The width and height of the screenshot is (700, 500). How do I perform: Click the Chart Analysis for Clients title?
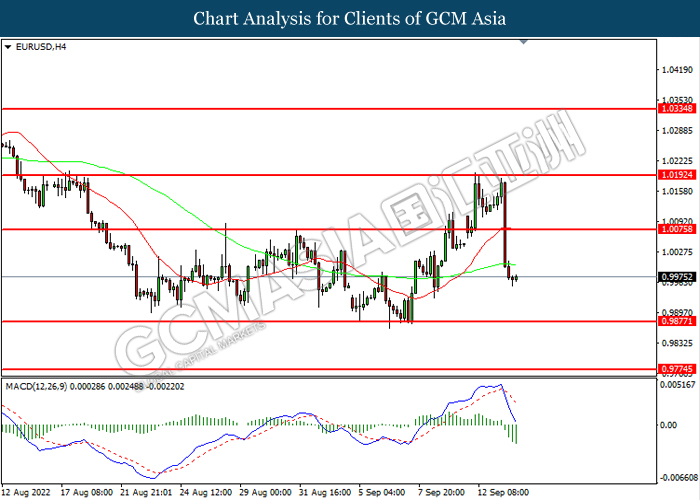[x=350, y=19]
